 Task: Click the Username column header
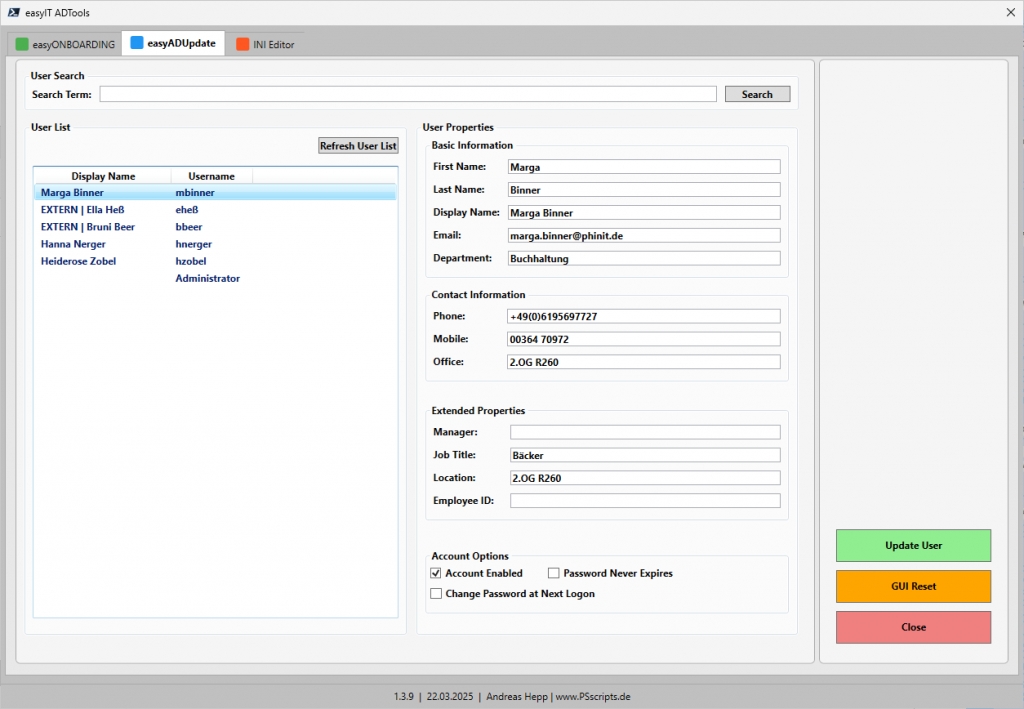click(x=211, y=176)
